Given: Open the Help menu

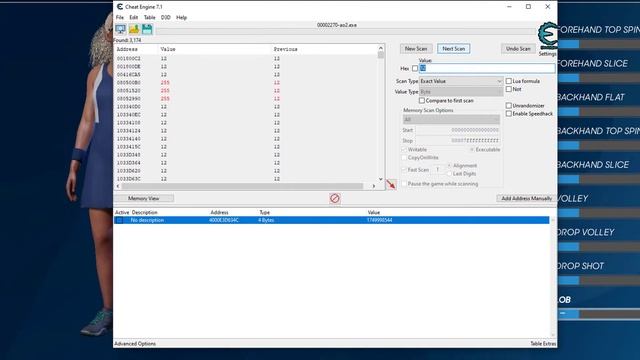Looking at the screenshot, I should coord(182,18).
